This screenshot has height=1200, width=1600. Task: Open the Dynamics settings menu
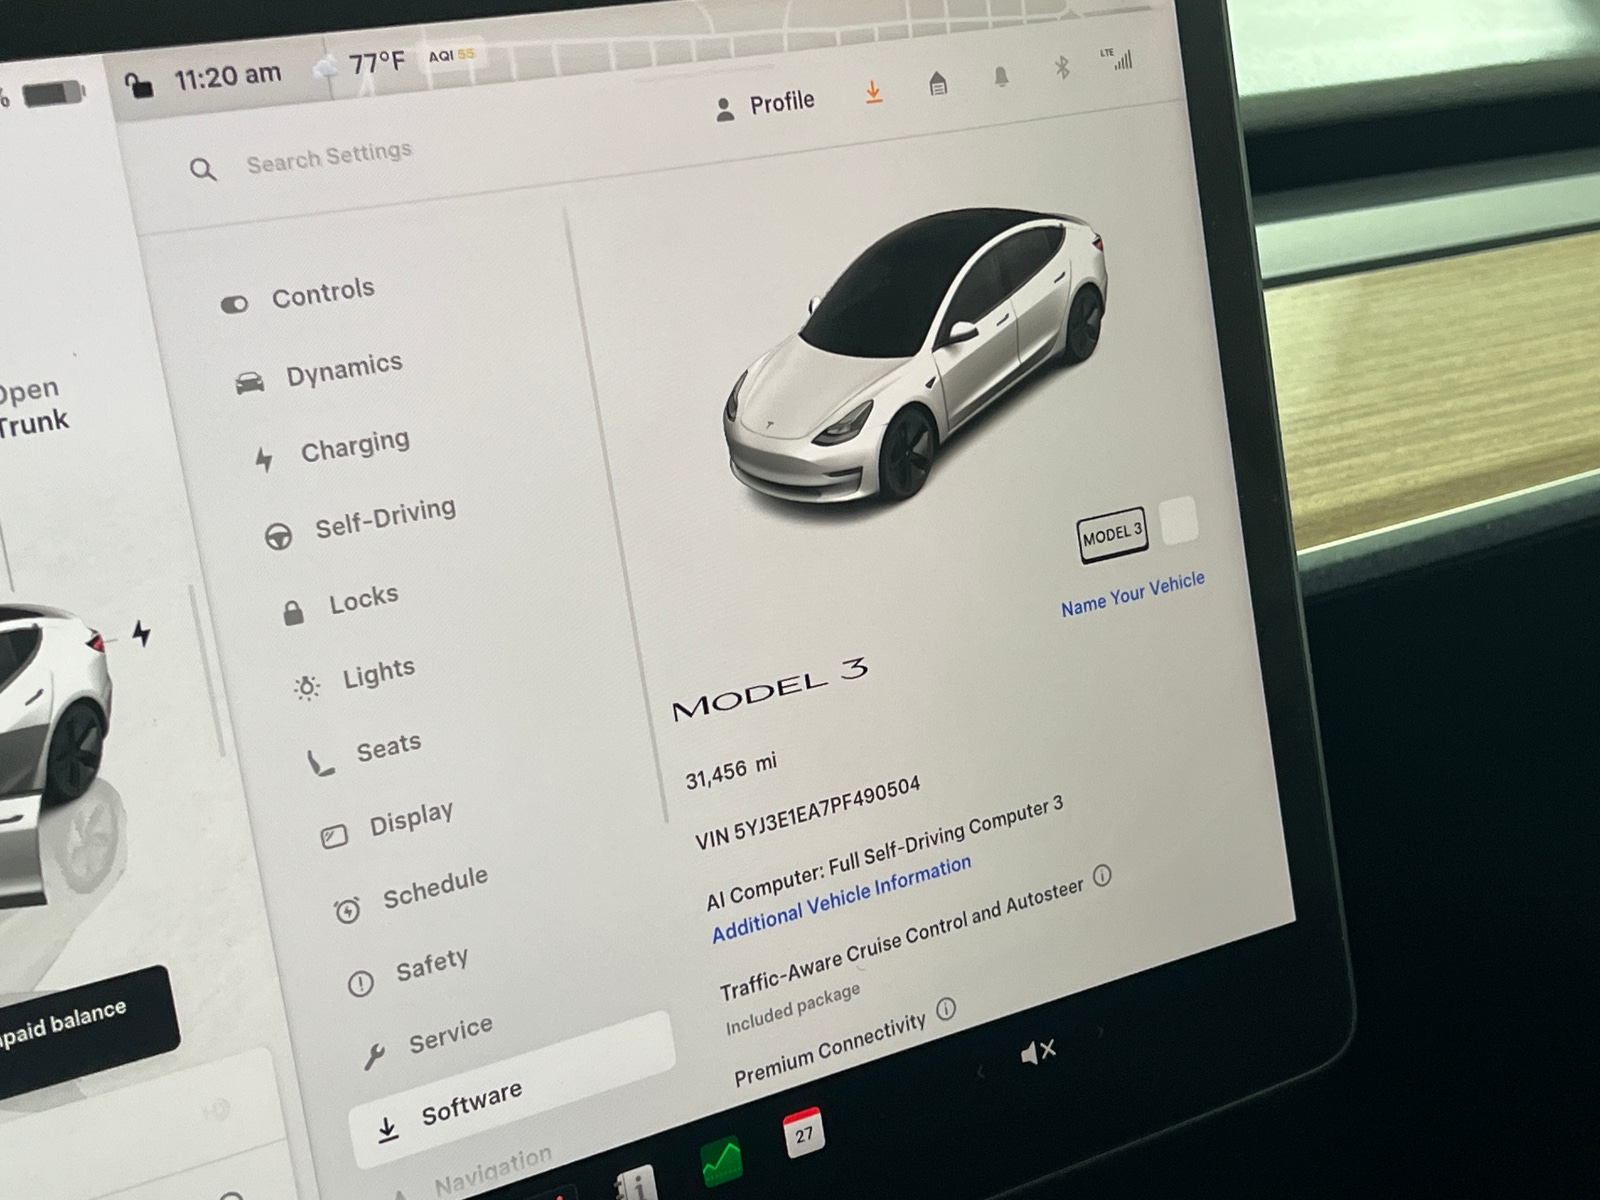[320, 373]
